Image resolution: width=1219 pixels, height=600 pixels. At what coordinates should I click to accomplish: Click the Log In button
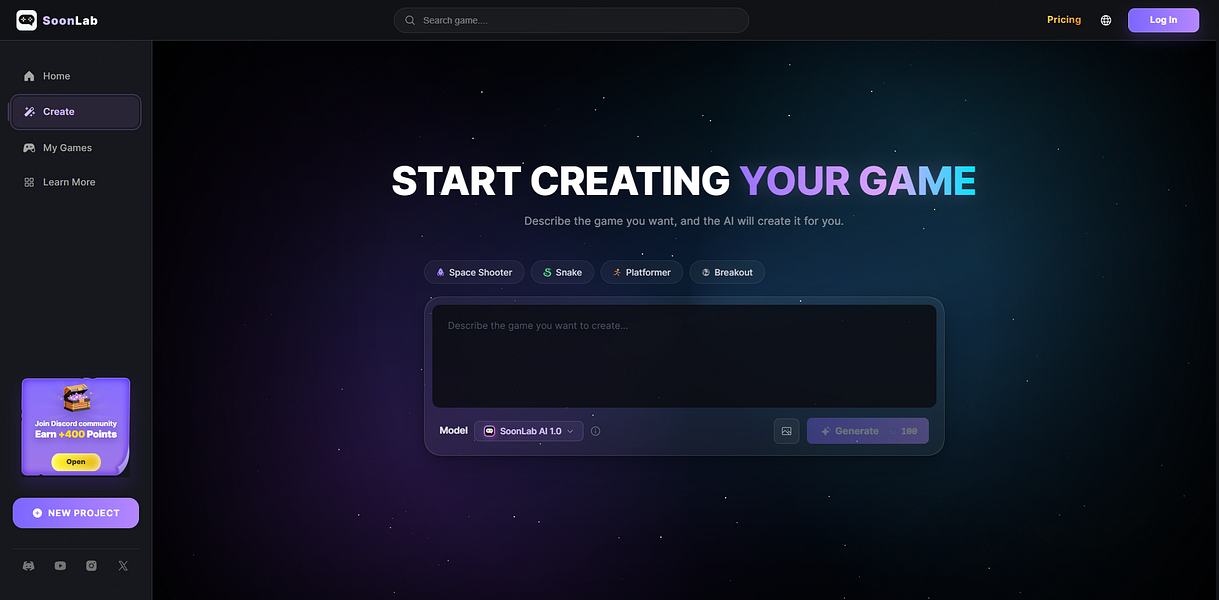pyautogui.click(x=1163, y=20)
